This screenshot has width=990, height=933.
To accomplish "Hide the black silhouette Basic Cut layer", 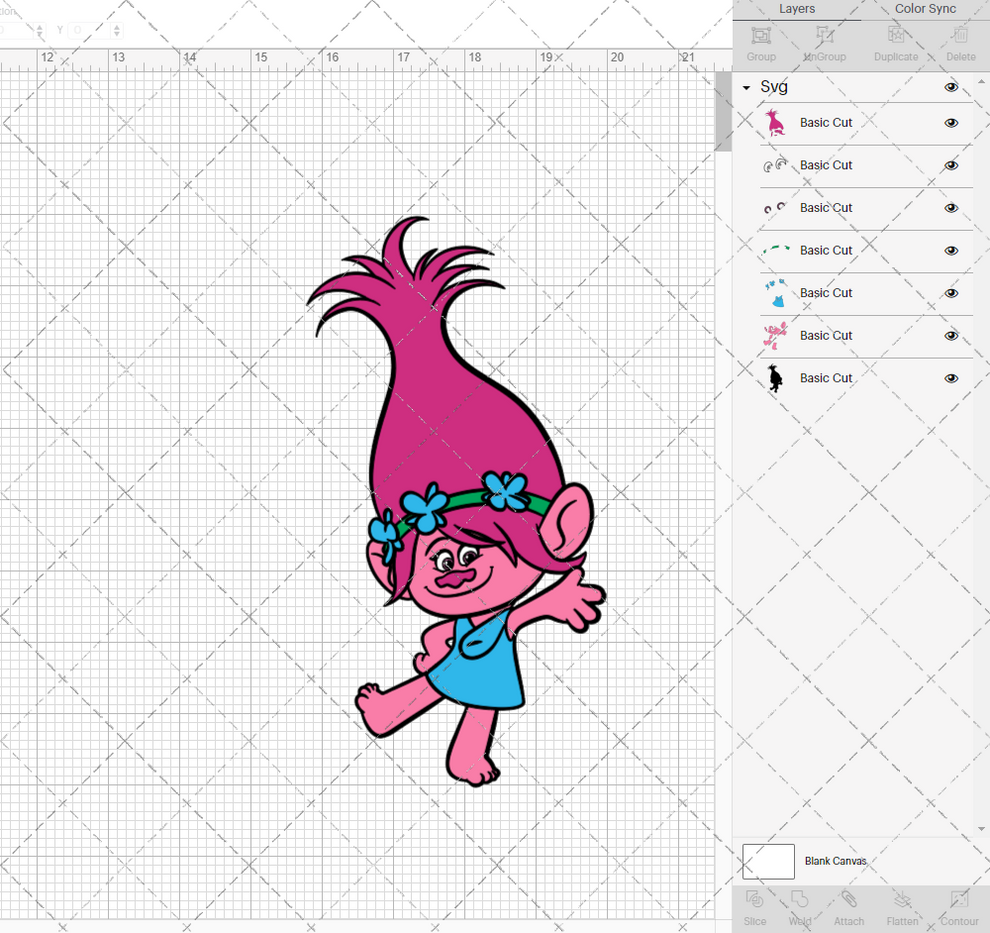I will [951, 378].
